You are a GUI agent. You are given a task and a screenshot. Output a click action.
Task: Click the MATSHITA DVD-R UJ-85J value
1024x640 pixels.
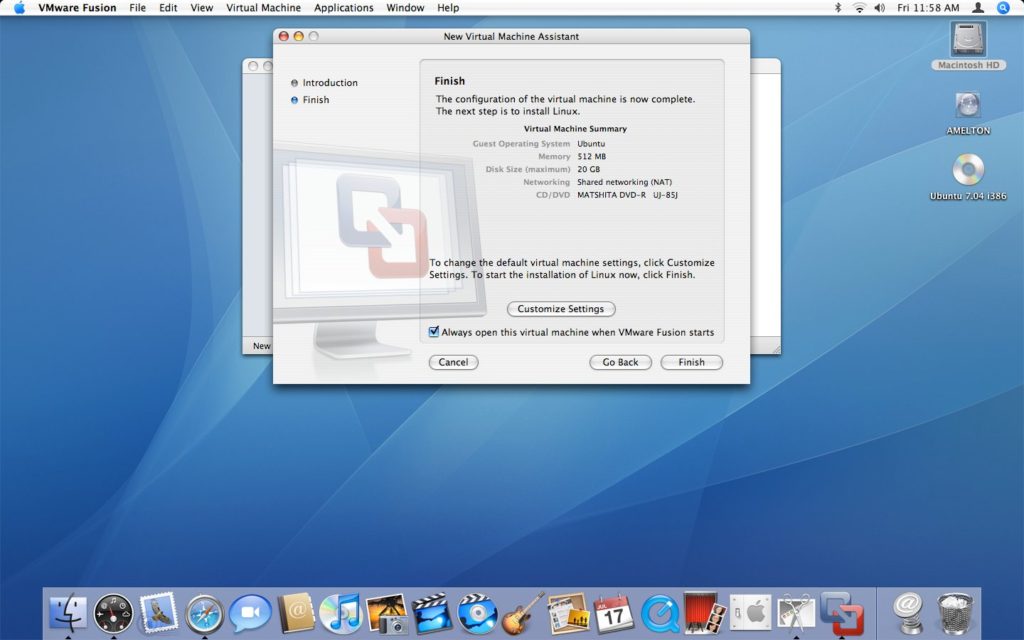628,195
